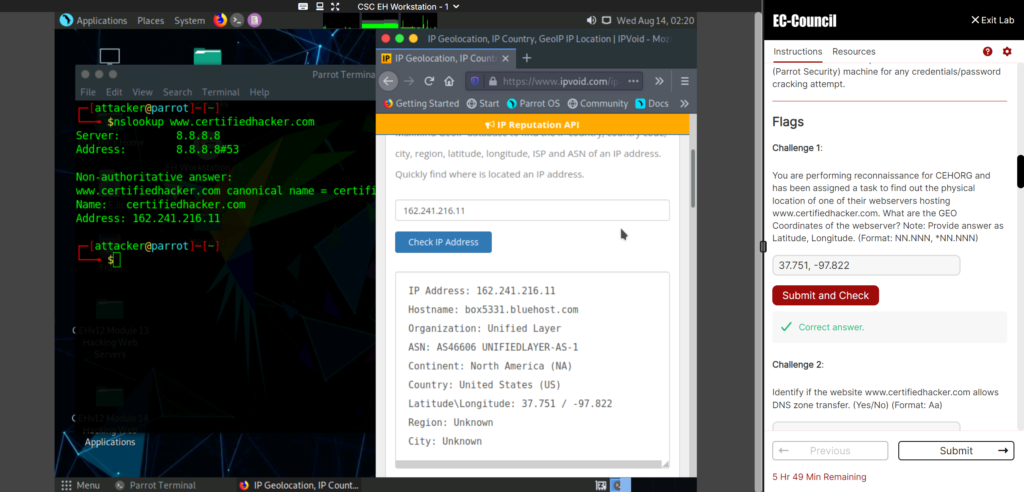Click the lock icon in address bar
The image size is (1024, 492).
(492, 82)
